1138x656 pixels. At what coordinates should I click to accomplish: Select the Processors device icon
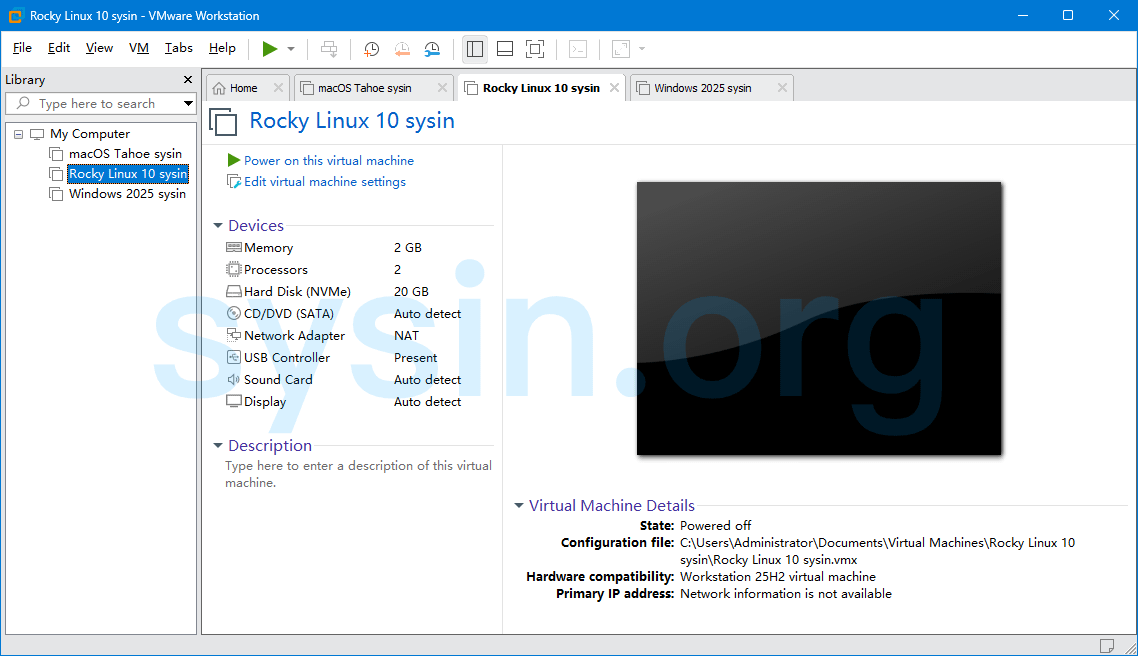(x=232, y=269)
